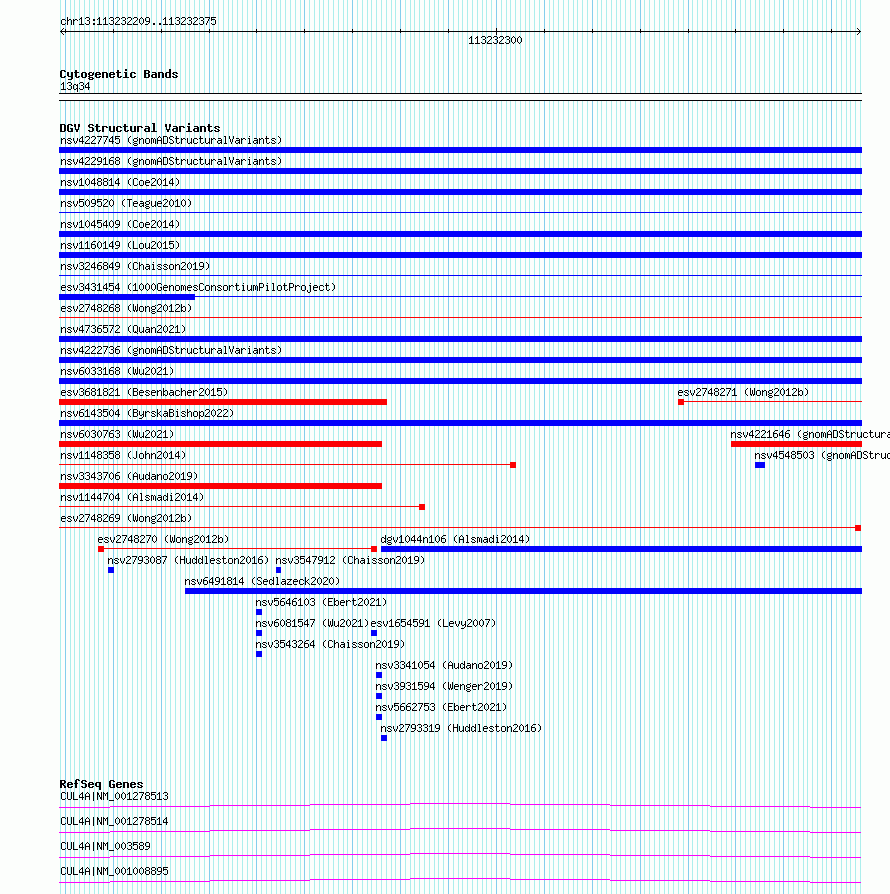The height and width of the screenshot is (894, 890).
Task: Select the nsv6143504 (ByrskaBishop2022) label
Action: point(147,413)
